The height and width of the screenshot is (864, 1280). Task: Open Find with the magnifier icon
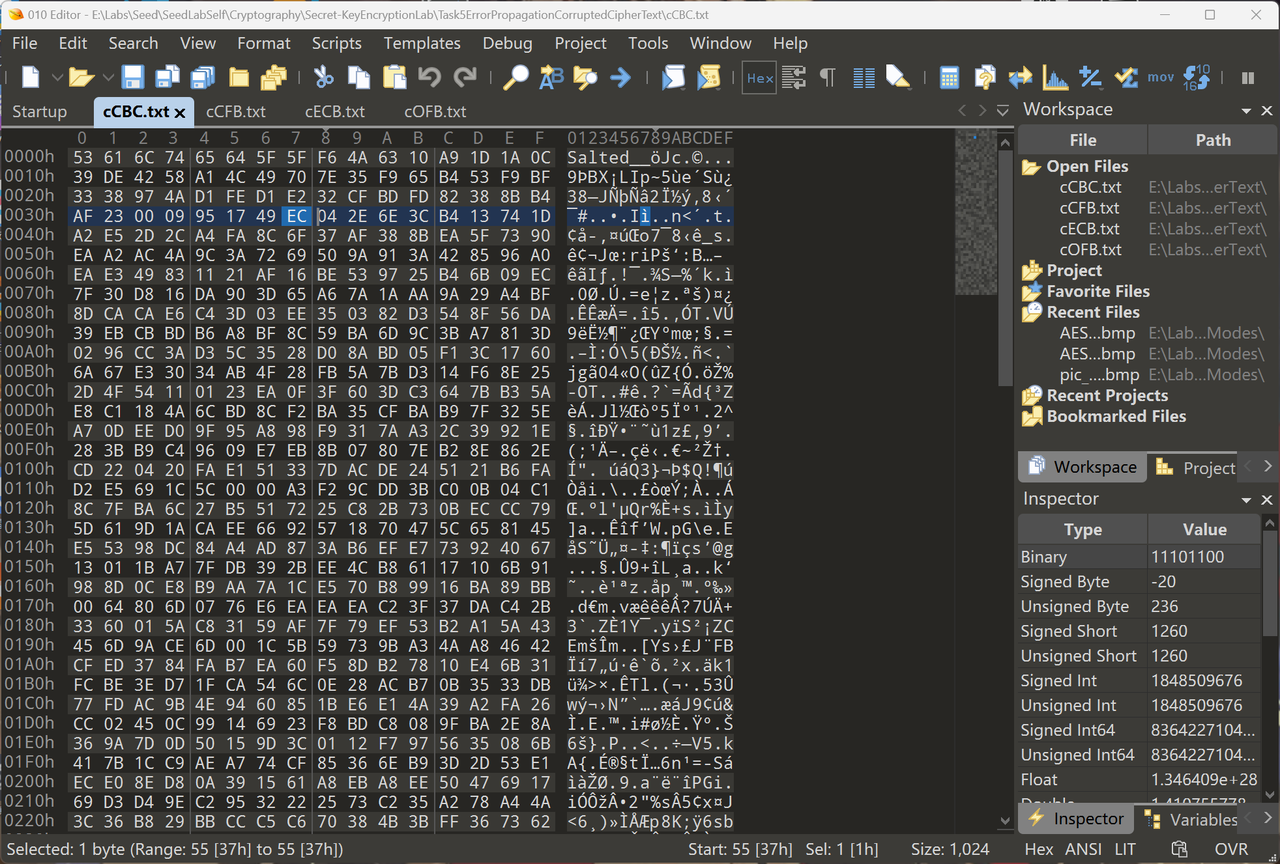point(515,78)
